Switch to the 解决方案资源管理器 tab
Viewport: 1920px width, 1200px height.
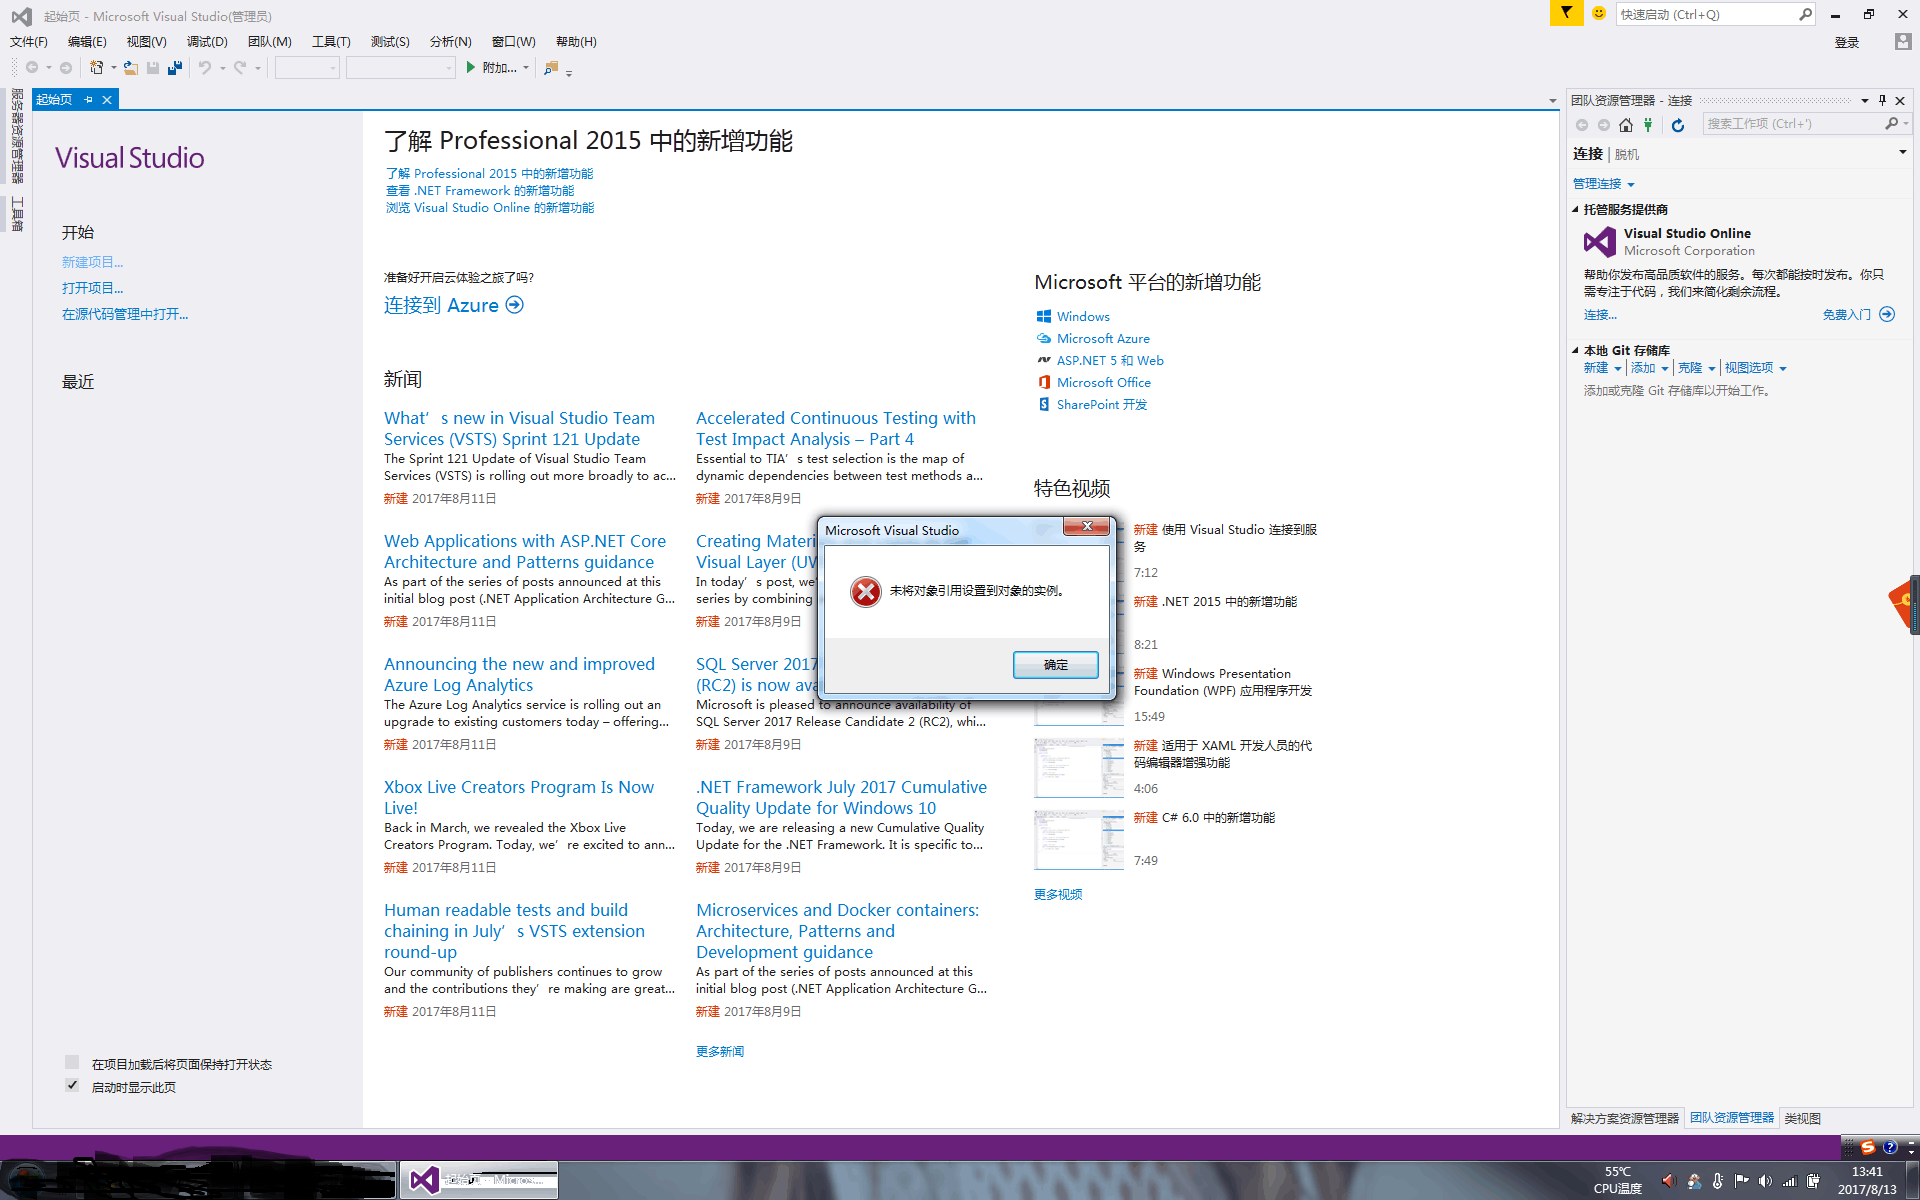(x=1625, y=1118)
